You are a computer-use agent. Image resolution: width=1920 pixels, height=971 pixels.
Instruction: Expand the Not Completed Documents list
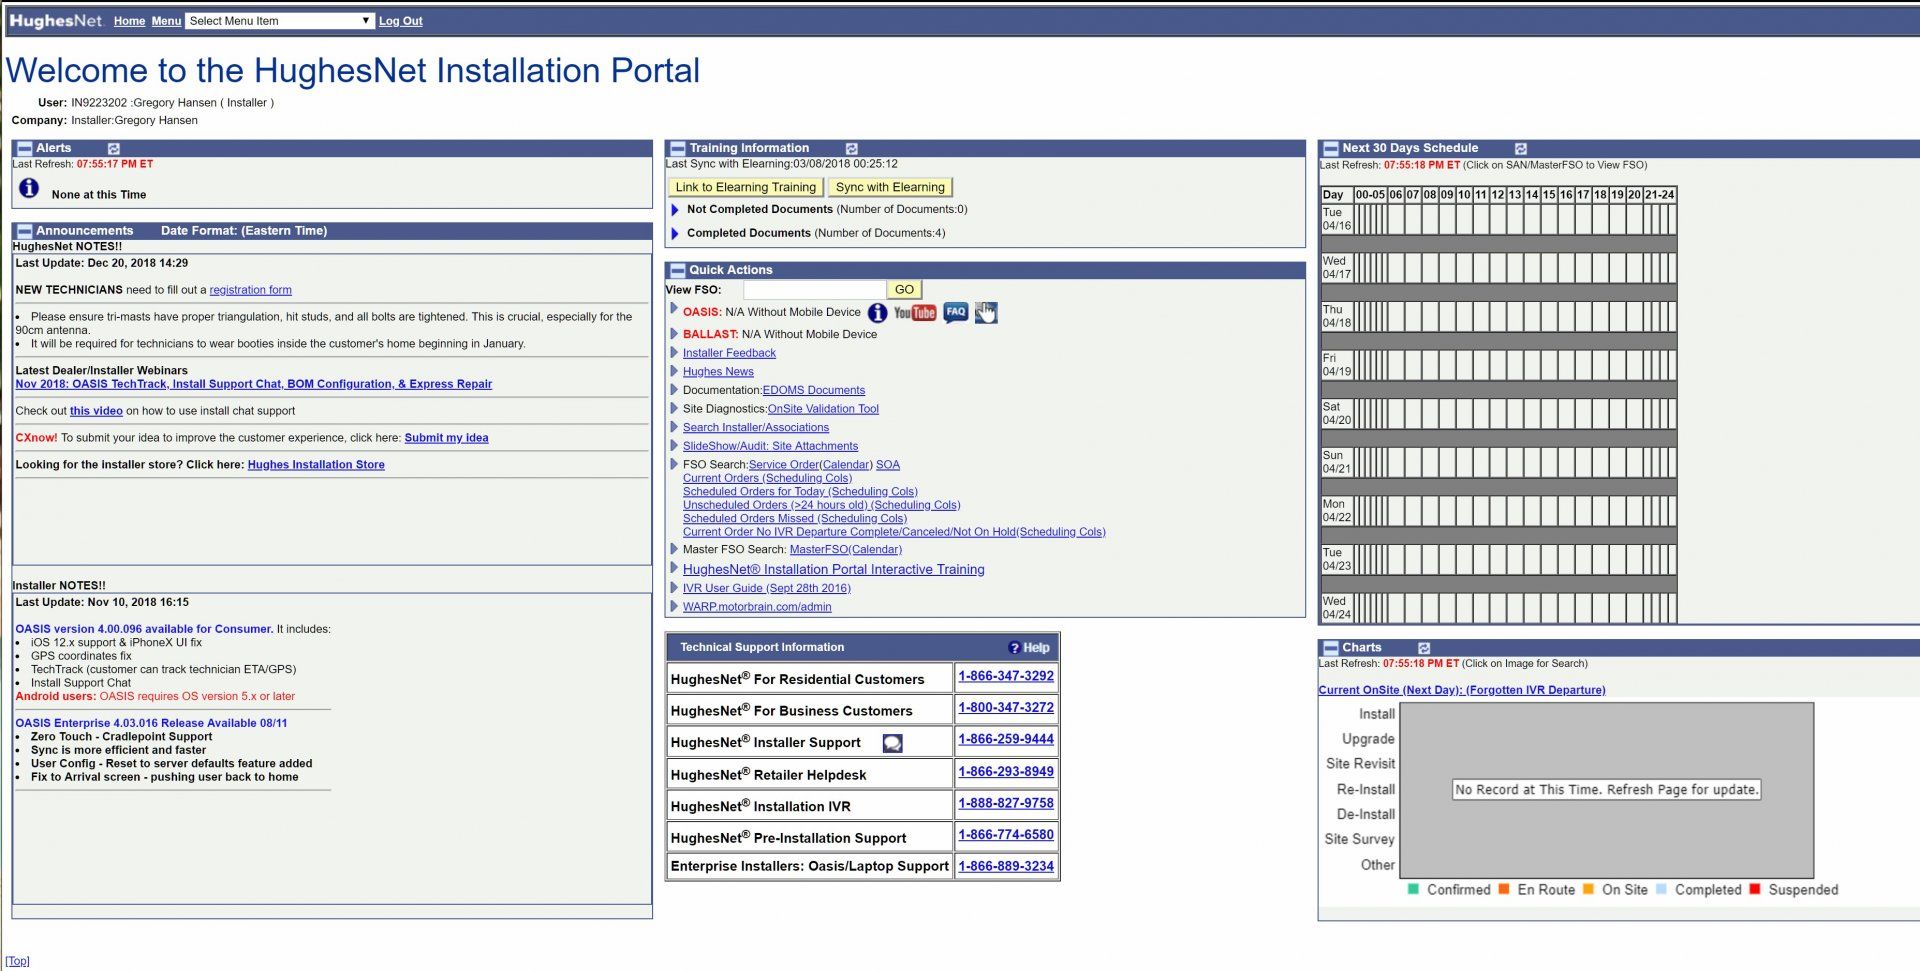point(675,210)
